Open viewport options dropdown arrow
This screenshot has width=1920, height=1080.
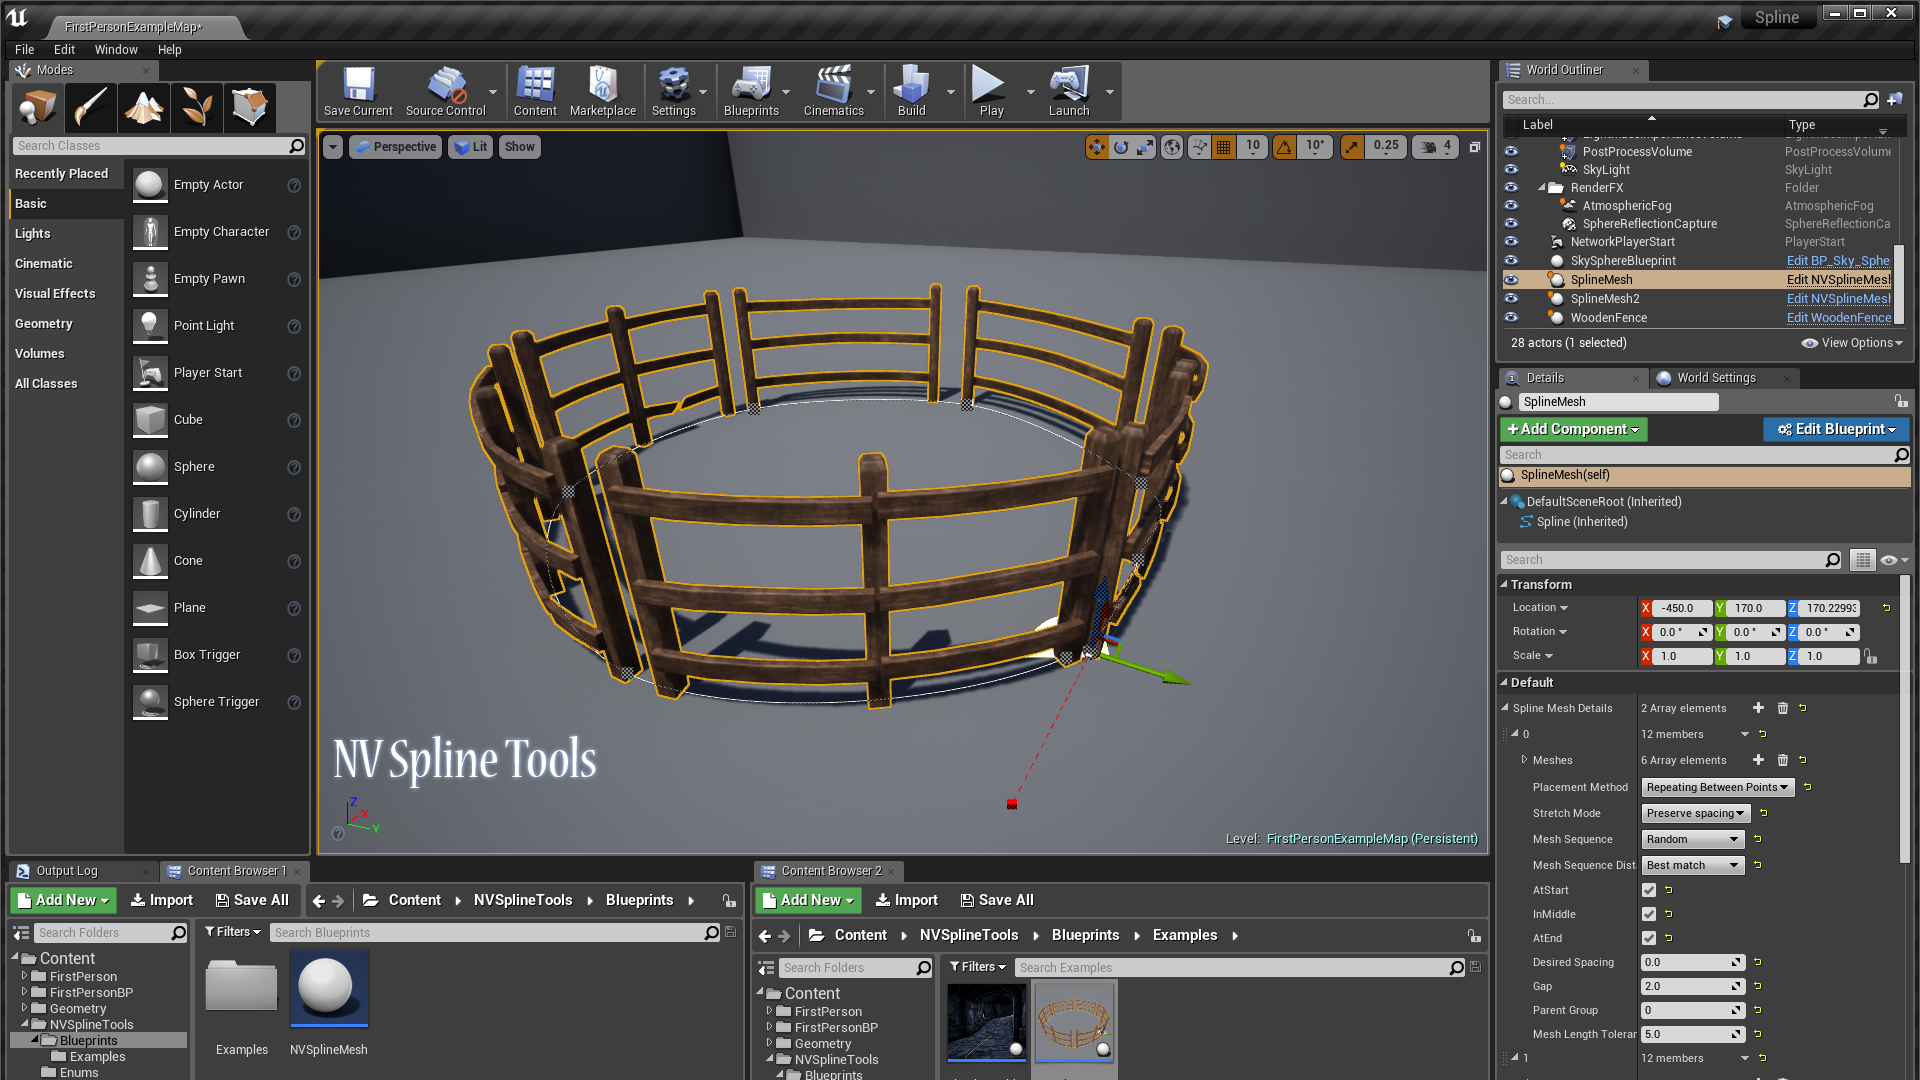(333, 147)
